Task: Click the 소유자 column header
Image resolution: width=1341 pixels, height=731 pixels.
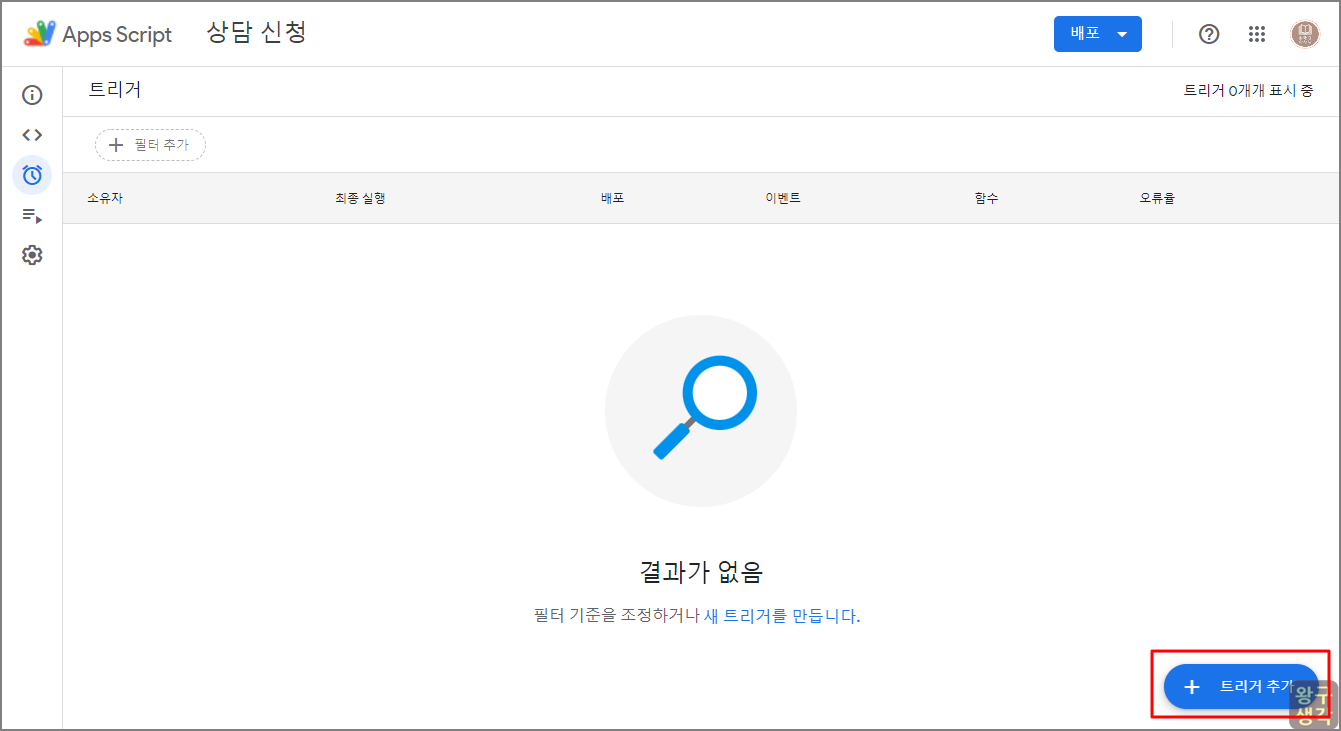Action: coord(105,198)
